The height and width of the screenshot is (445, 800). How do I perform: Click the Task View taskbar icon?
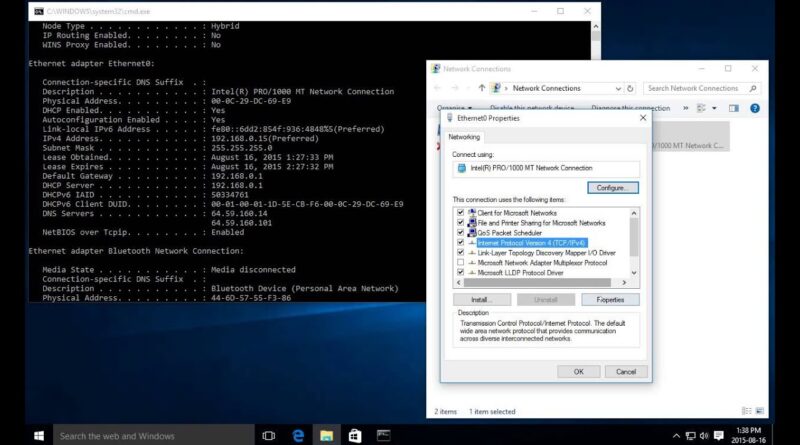click(x=268, y=436)
